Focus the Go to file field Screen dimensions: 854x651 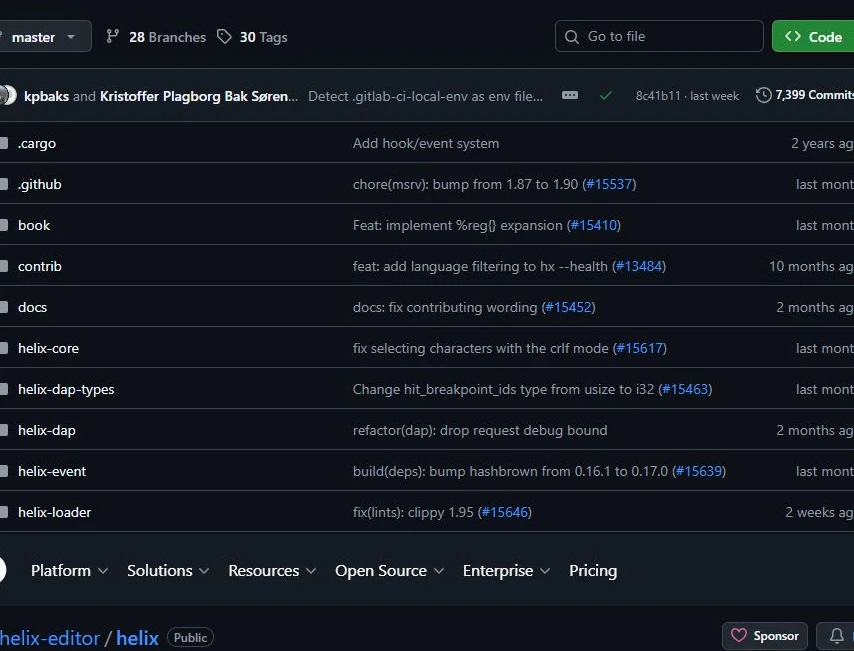coord(658,36)
